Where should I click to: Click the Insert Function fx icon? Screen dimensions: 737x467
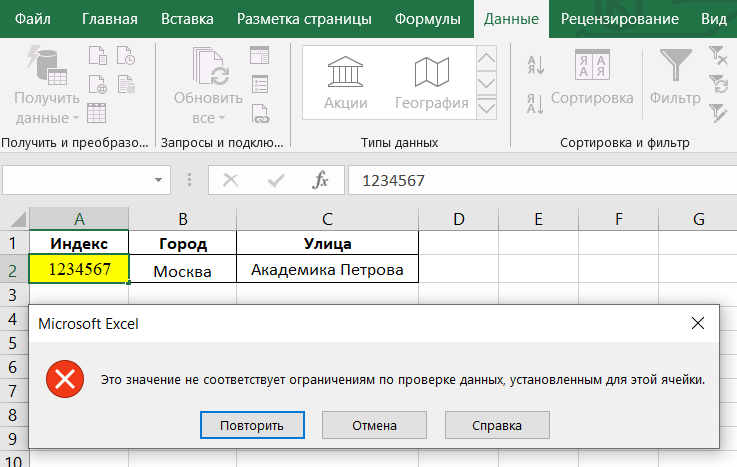coord(320,180)
